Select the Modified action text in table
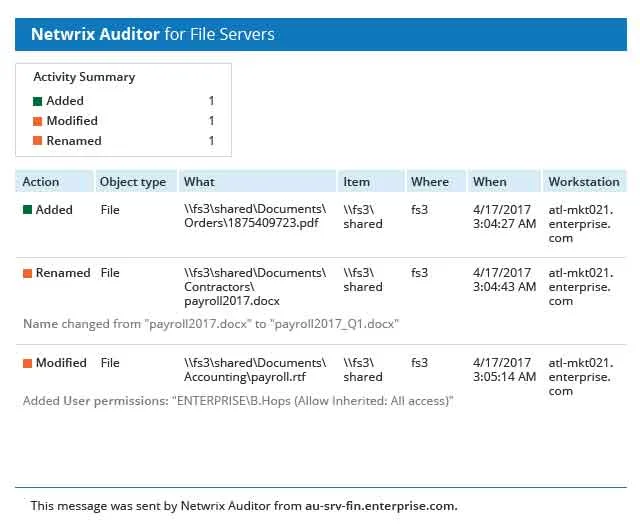Screen dimensions: 640x530 coord(61,363)
